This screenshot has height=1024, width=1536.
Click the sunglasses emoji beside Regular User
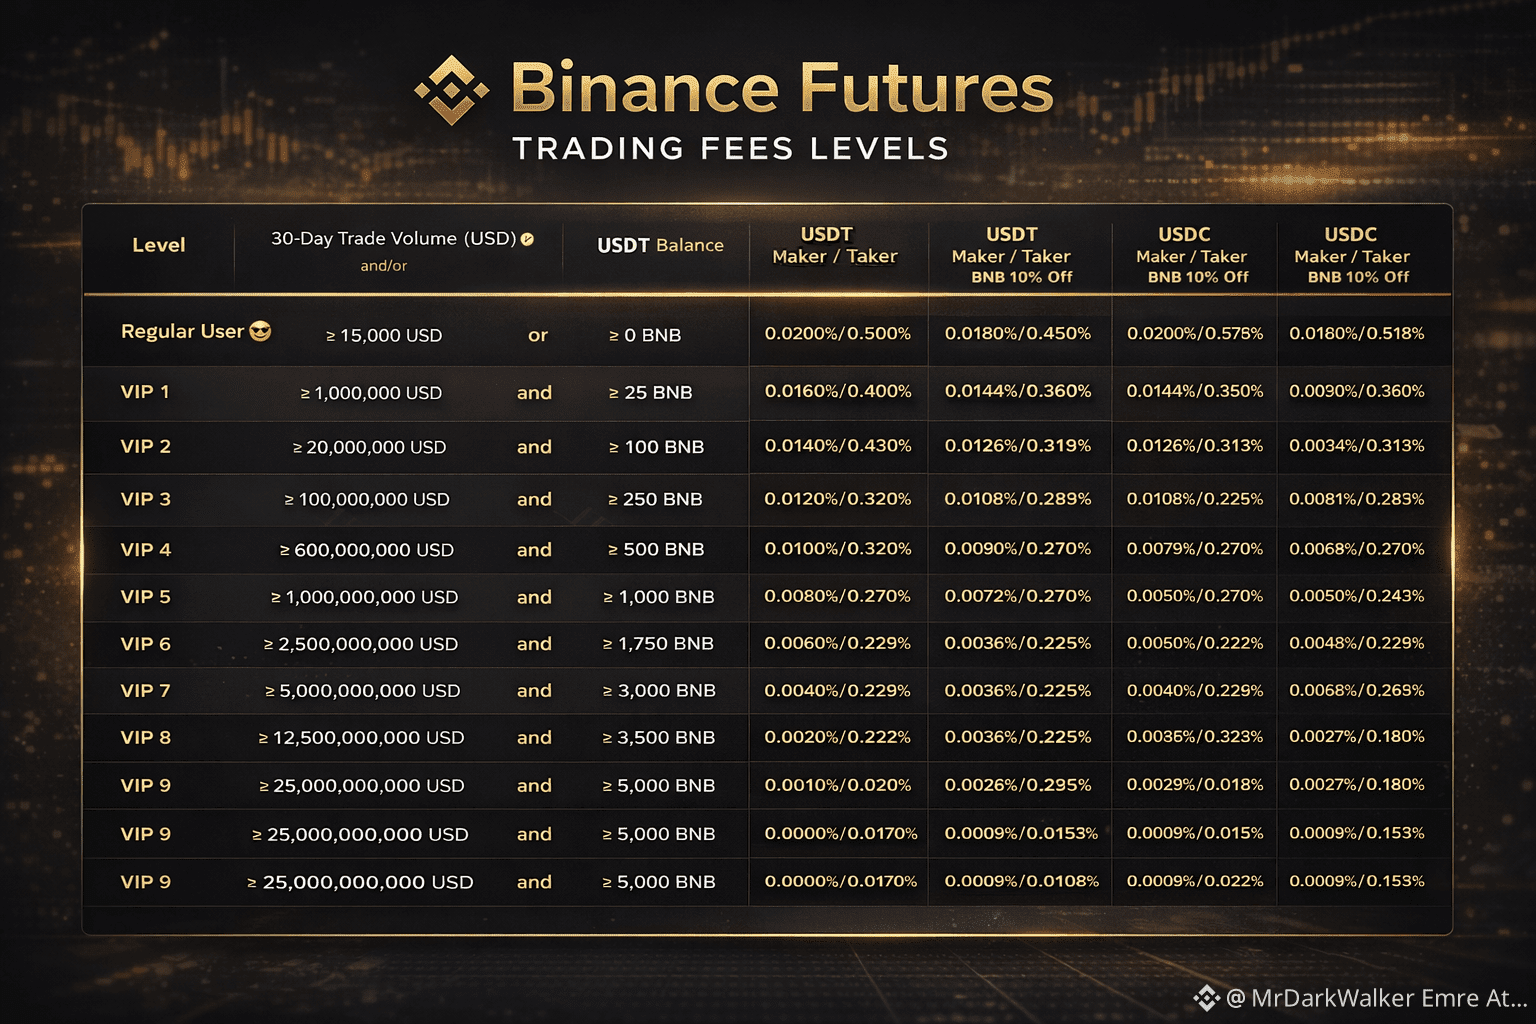coord(260,331)
